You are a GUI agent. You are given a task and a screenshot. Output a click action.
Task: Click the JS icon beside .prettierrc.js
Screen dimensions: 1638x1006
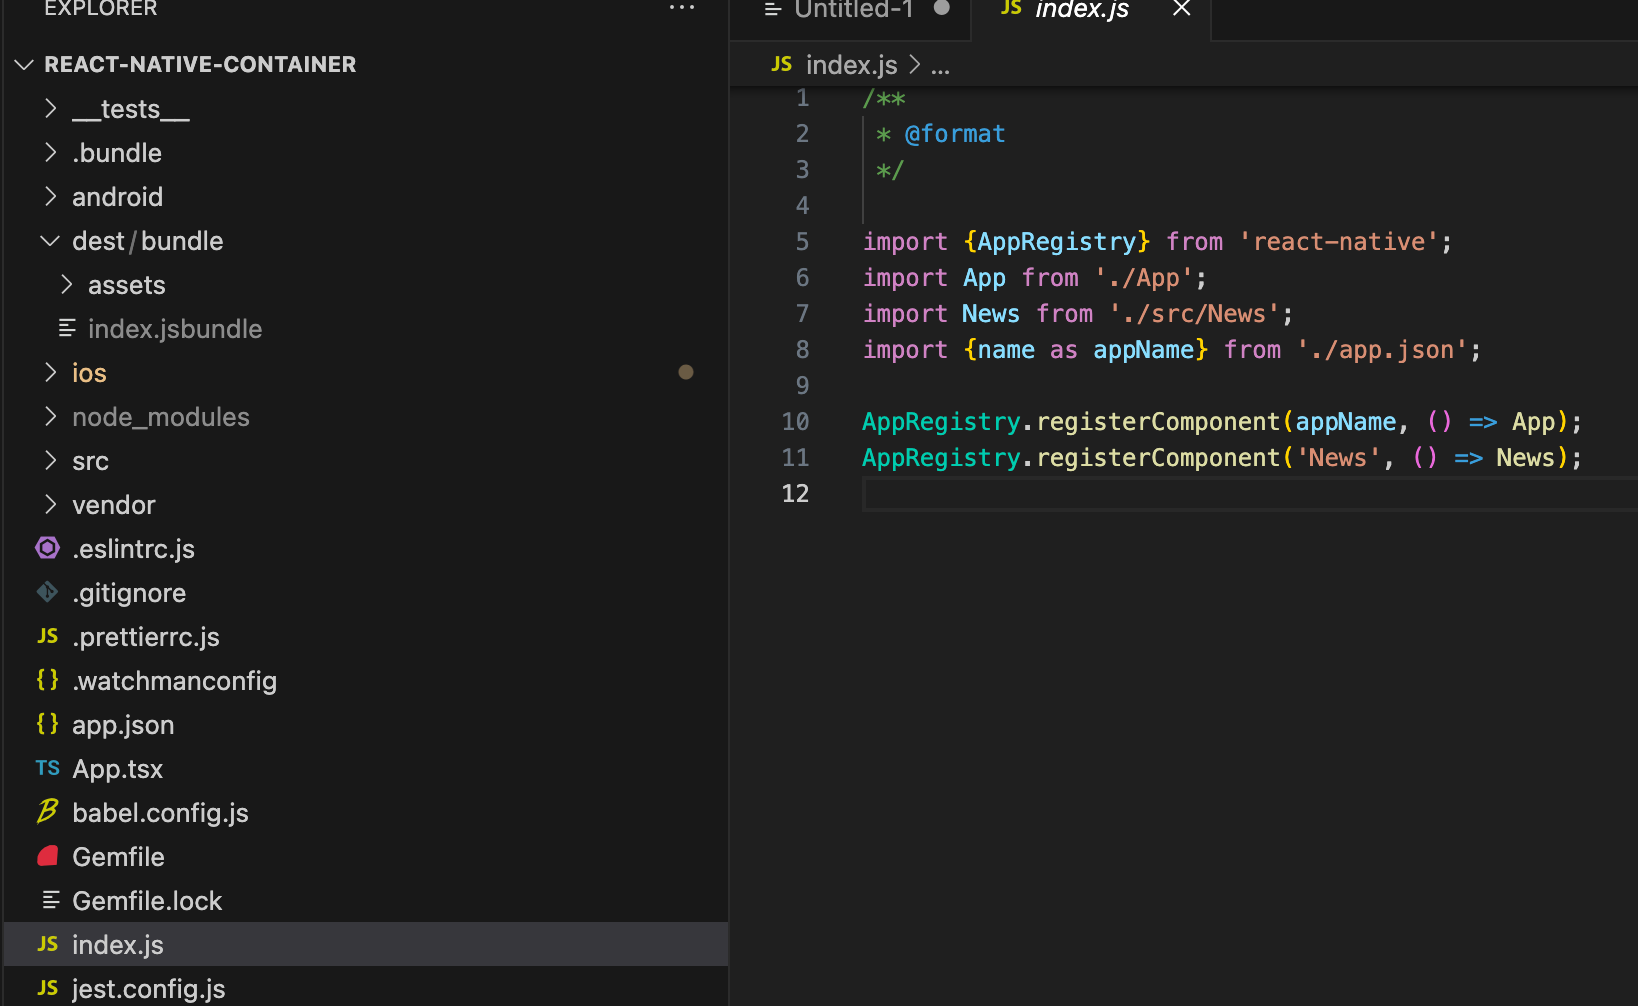47,636
